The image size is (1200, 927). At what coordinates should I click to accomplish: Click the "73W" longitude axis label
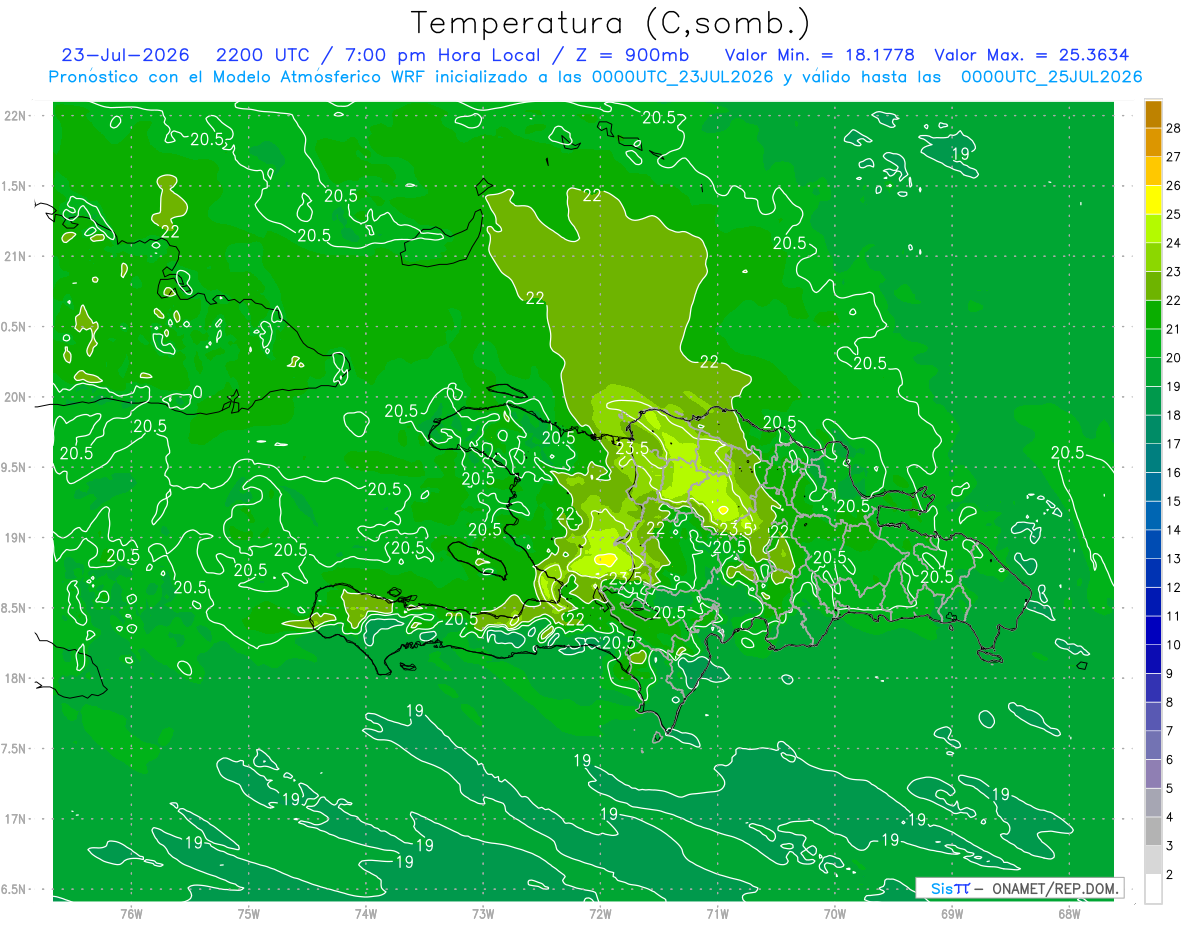(483, 912)
